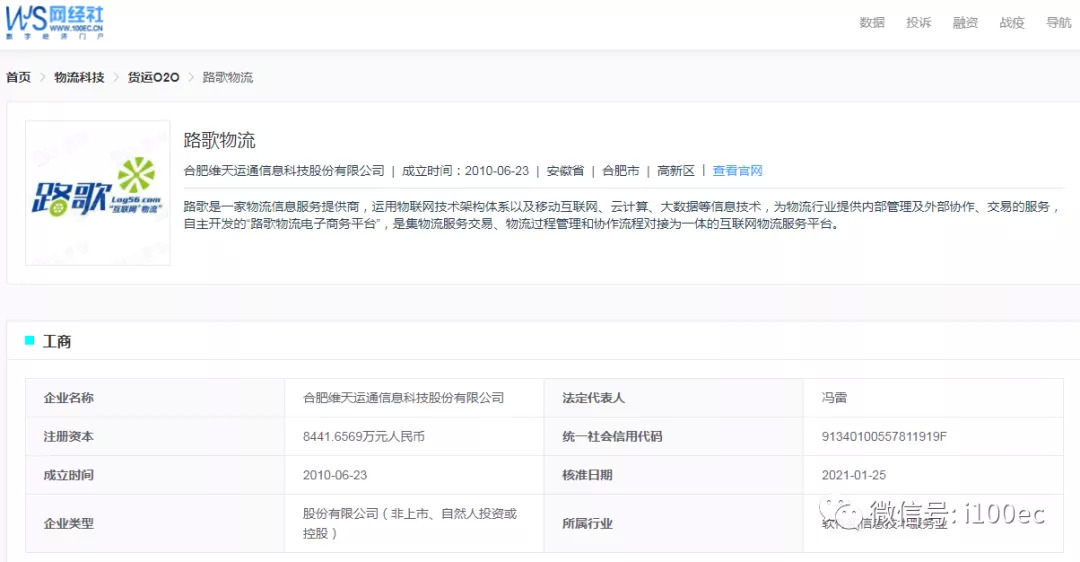Click the WeChat icon in the watermark

tap(848, 515)
